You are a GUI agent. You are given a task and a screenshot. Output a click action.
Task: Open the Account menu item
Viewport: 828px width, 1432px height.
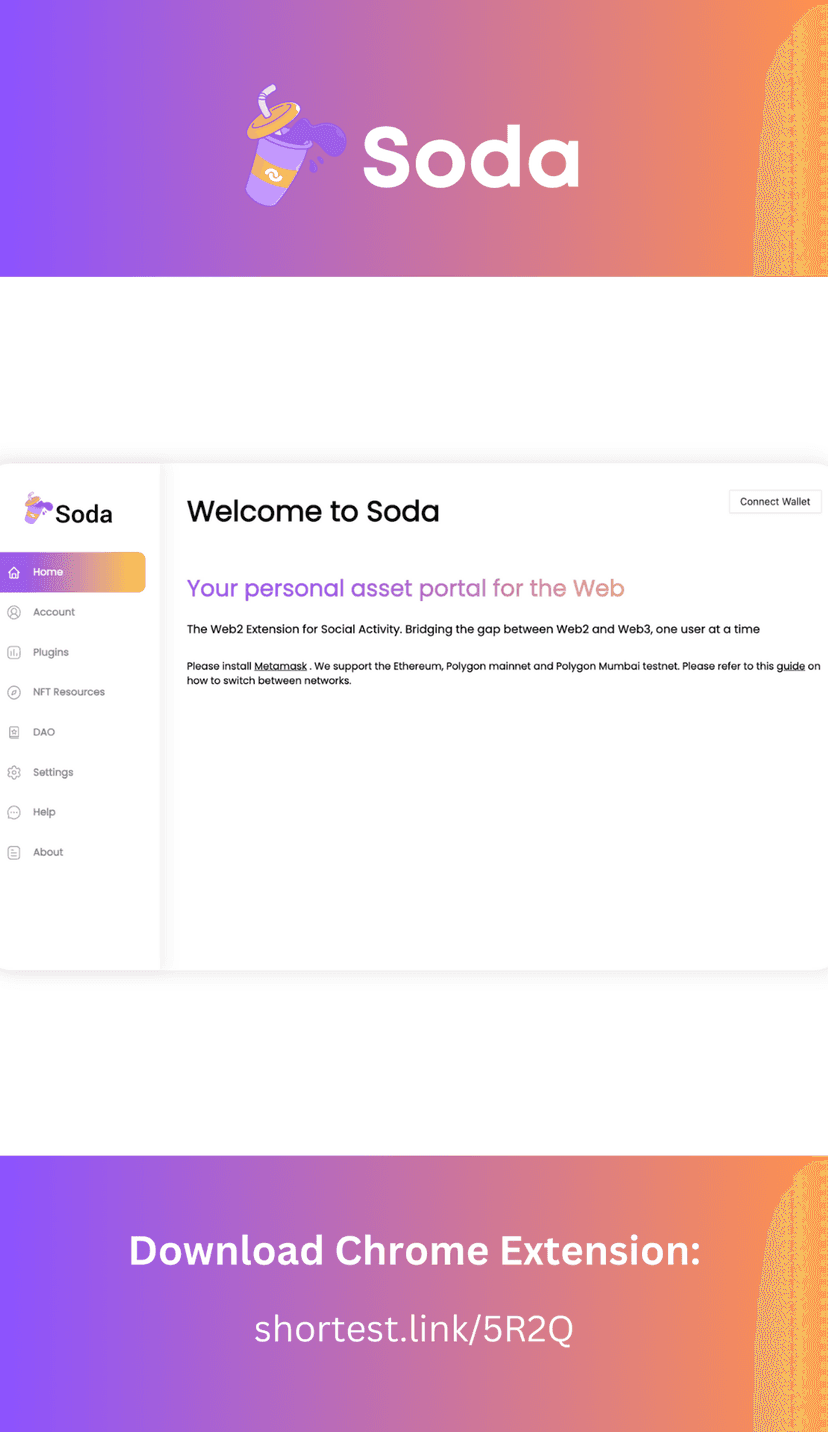coord(54,612)
